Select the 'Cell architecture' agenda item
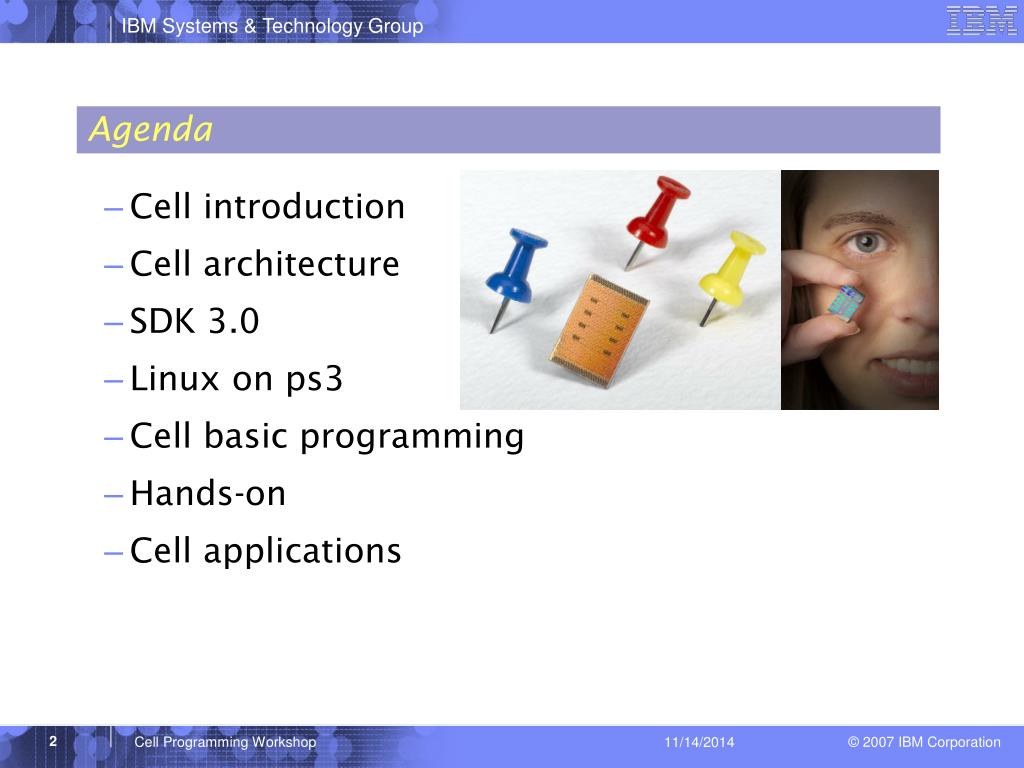This screenshot has width=1024, height=768. click(264, 264)
